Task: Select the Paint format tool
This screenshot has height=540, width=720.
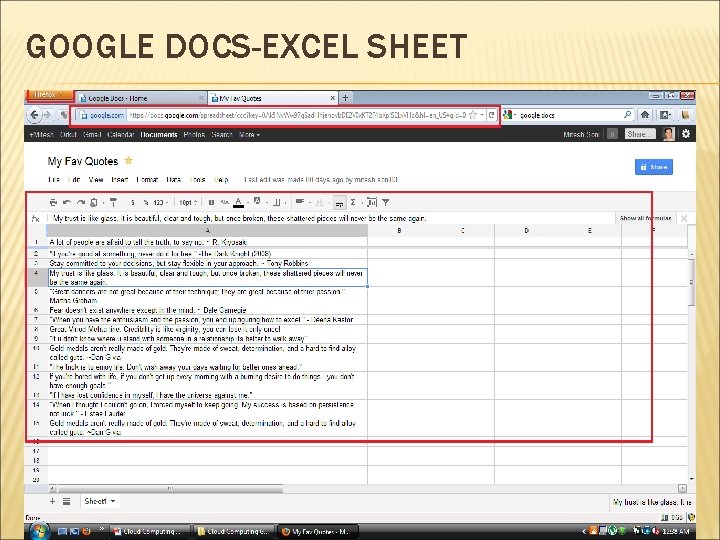Action: pos(113,202)
